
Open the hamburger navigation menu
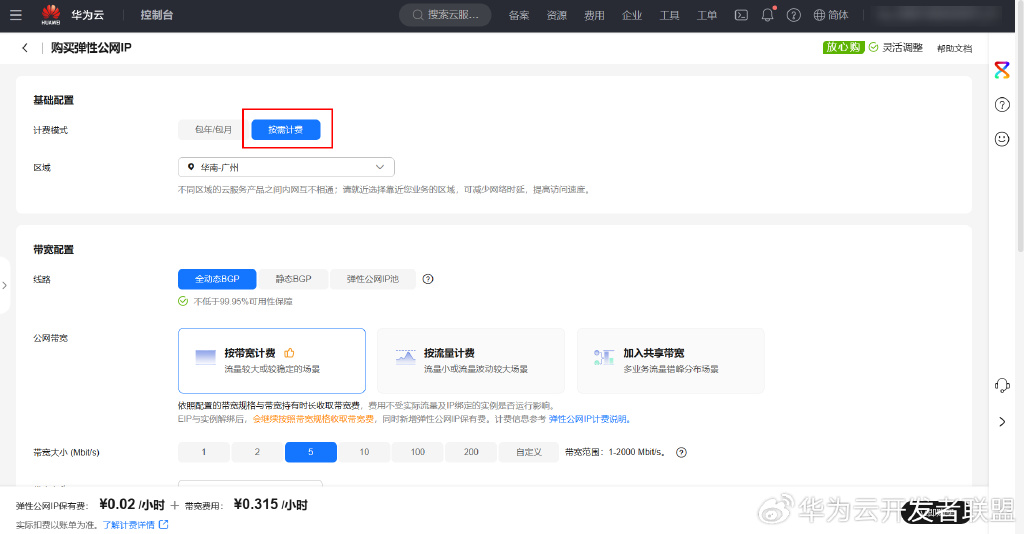[x=16, y=15]
